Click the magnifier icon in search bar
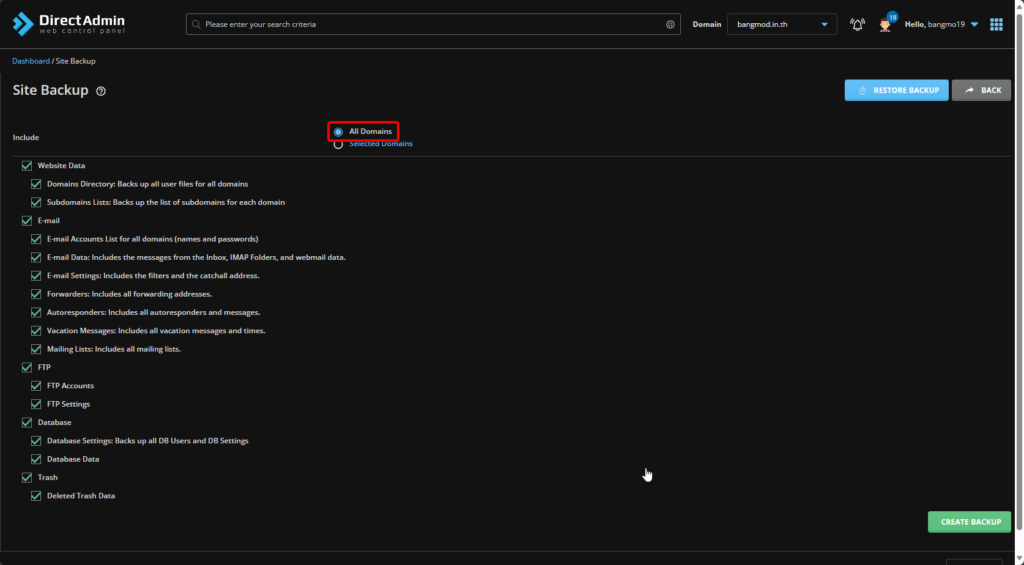This screenshot has width=1024, height=565. pos(196,24)
